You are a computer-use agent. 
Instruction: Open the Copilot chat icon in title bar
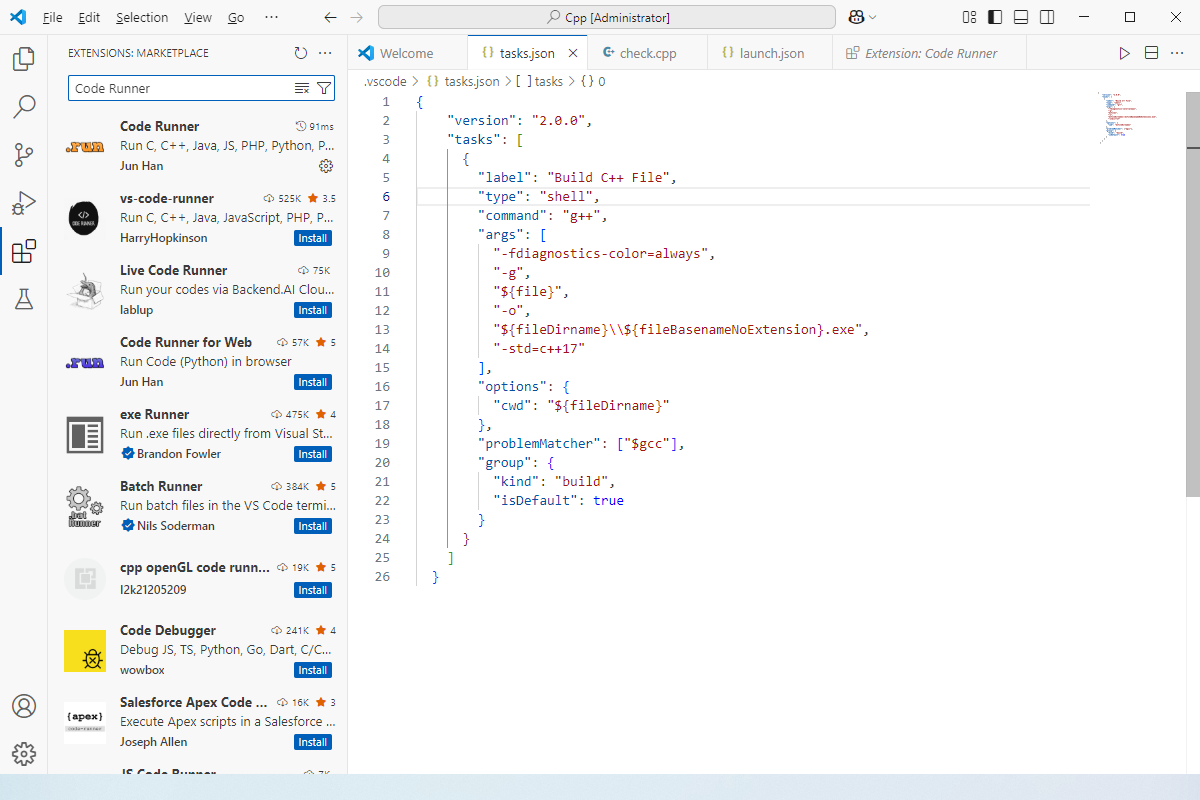pyautogui.click(x=857, y=17)
